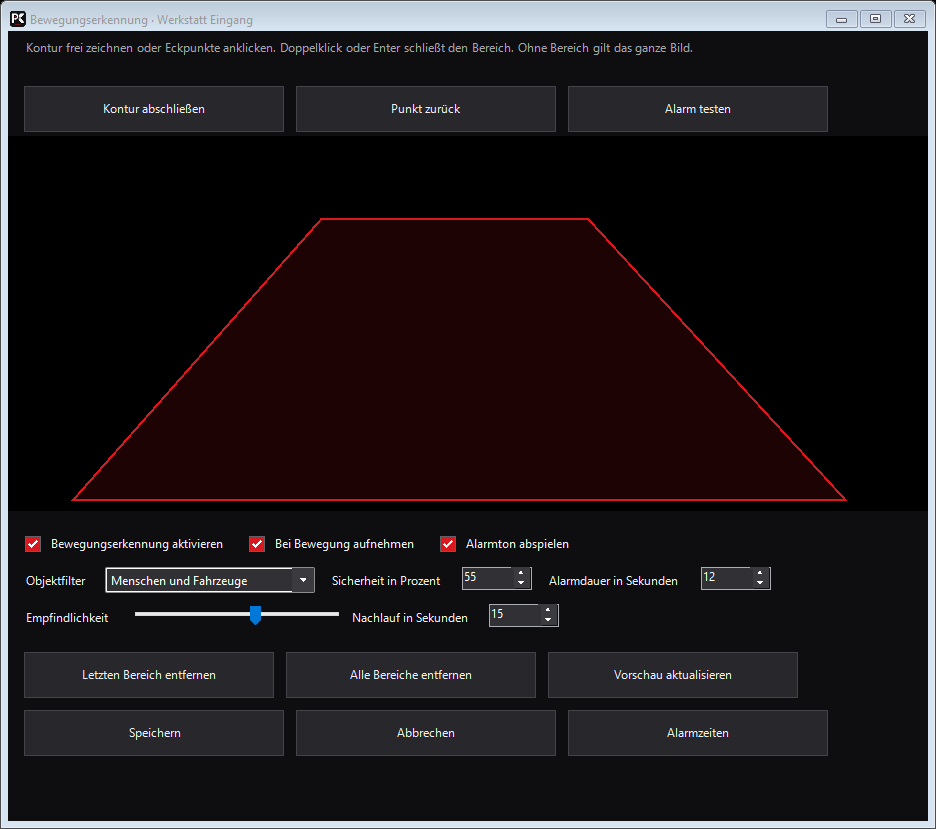
Task: Uncheck Bei Bewegung aufnehmen
Action: click(257, 544)
